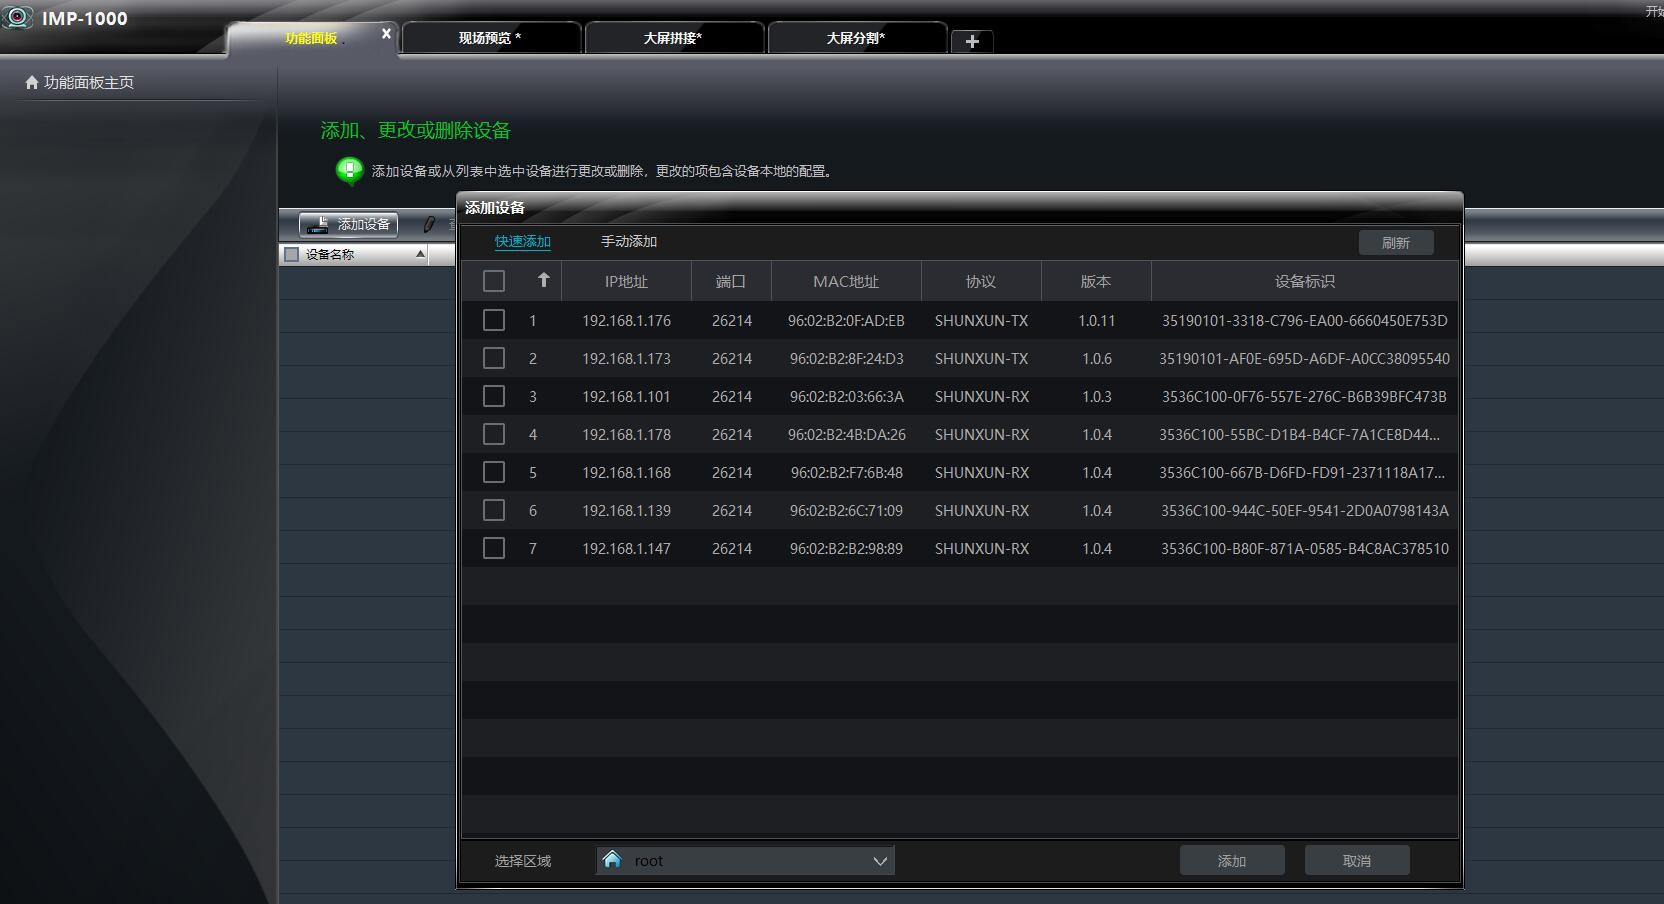The height and width of the screenshot is (904, 1664).
Task: Tick checkbox for device 192.168.1.176
Action: coord(494,320)
